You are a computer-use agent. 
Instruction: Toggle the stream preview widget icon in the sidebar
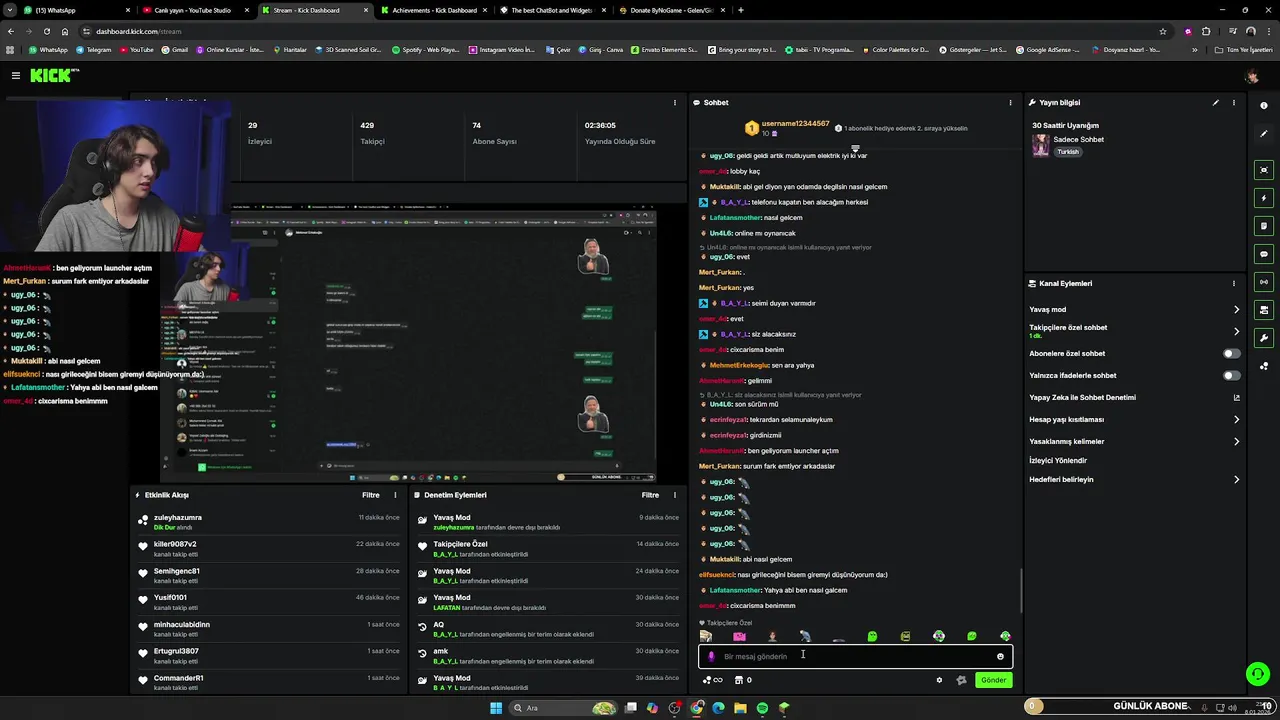pyautogui.click(x=1264, y=170)
